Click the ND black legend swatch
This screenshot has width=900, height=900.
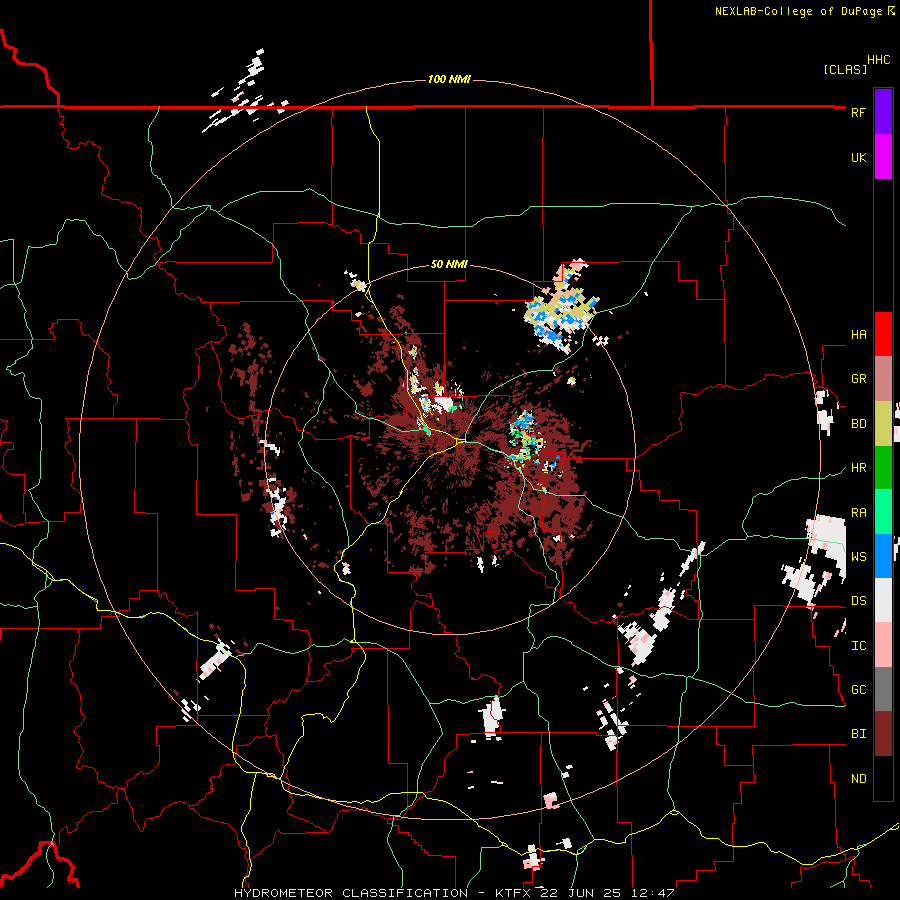pos(883,778)
